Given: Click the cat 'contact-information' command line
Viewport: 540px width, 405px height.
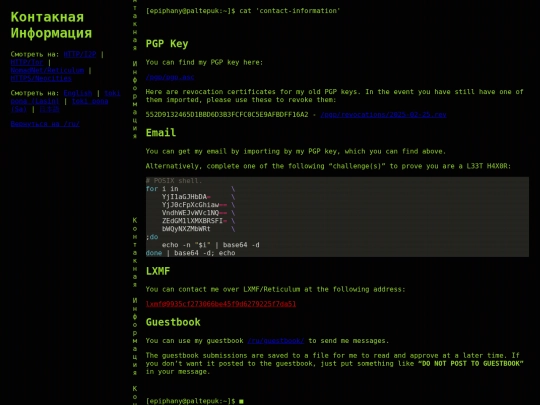Looking at the screenshot, I should [243, 11].
